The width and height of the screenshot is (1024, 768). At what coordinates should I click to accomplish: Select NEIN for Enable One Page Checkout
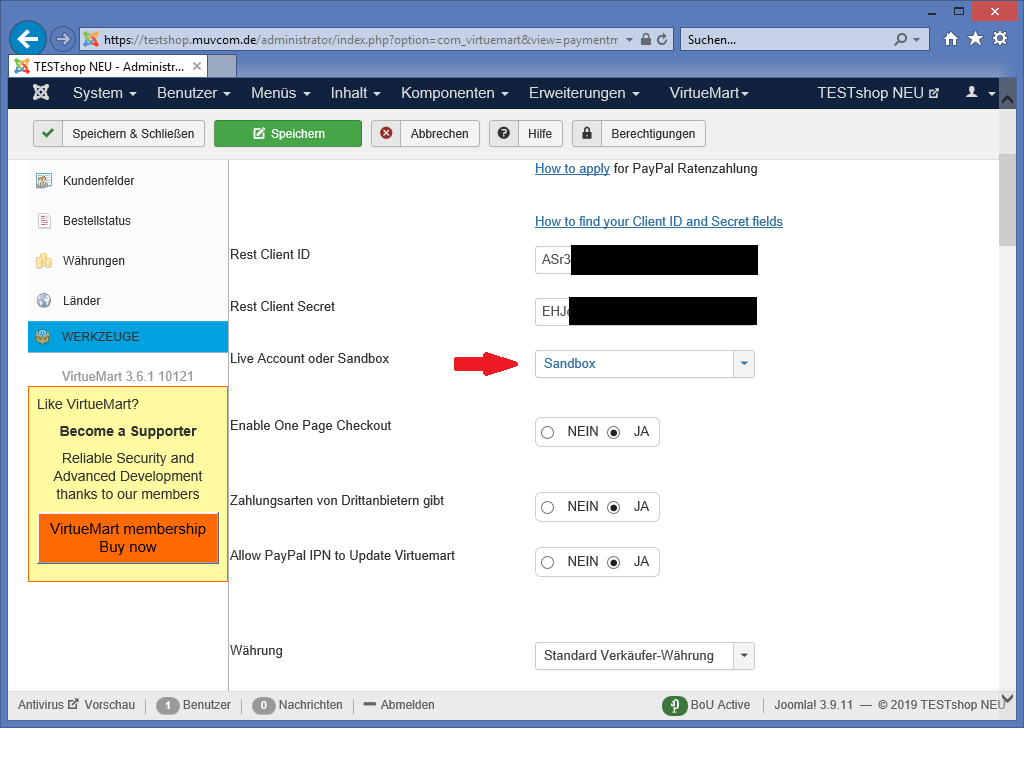(x=548, y=432)
